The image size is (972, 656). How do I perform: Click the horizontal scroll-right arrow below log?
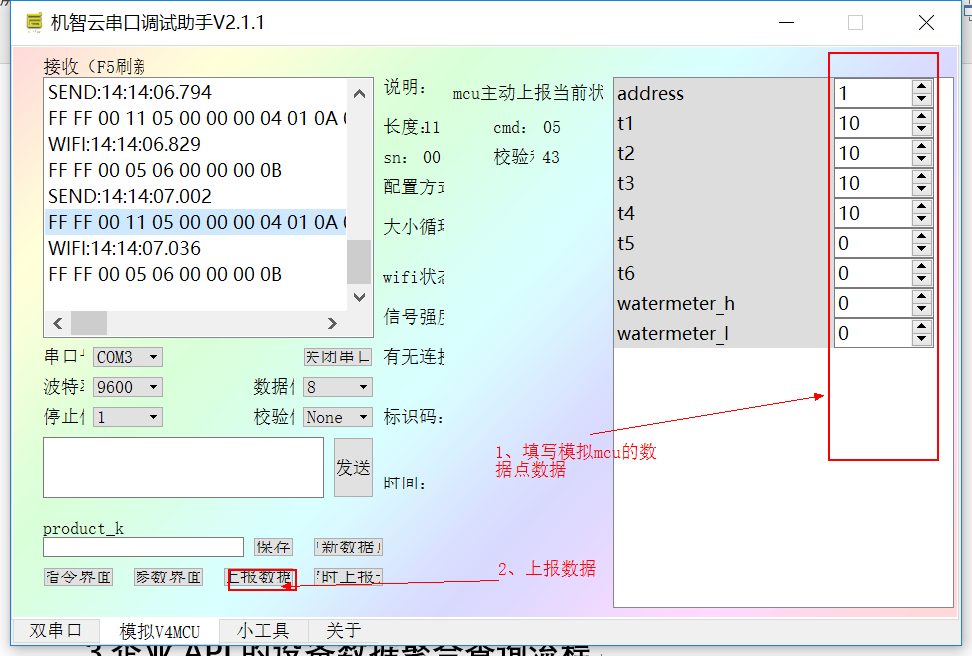pyautogui.click(x=331, y=325)
